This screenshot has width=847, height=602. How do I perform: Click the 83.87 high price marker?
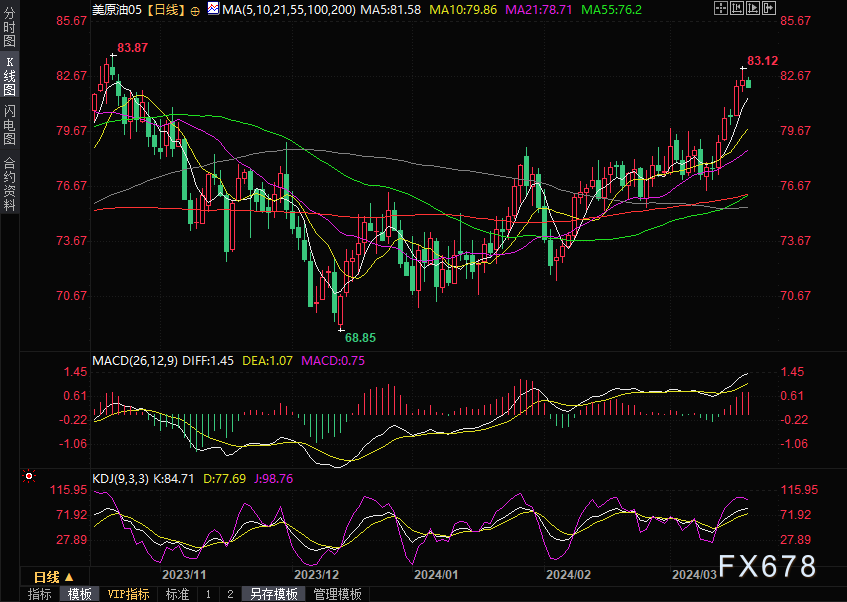pyautogui.click(x=132, y=48)
